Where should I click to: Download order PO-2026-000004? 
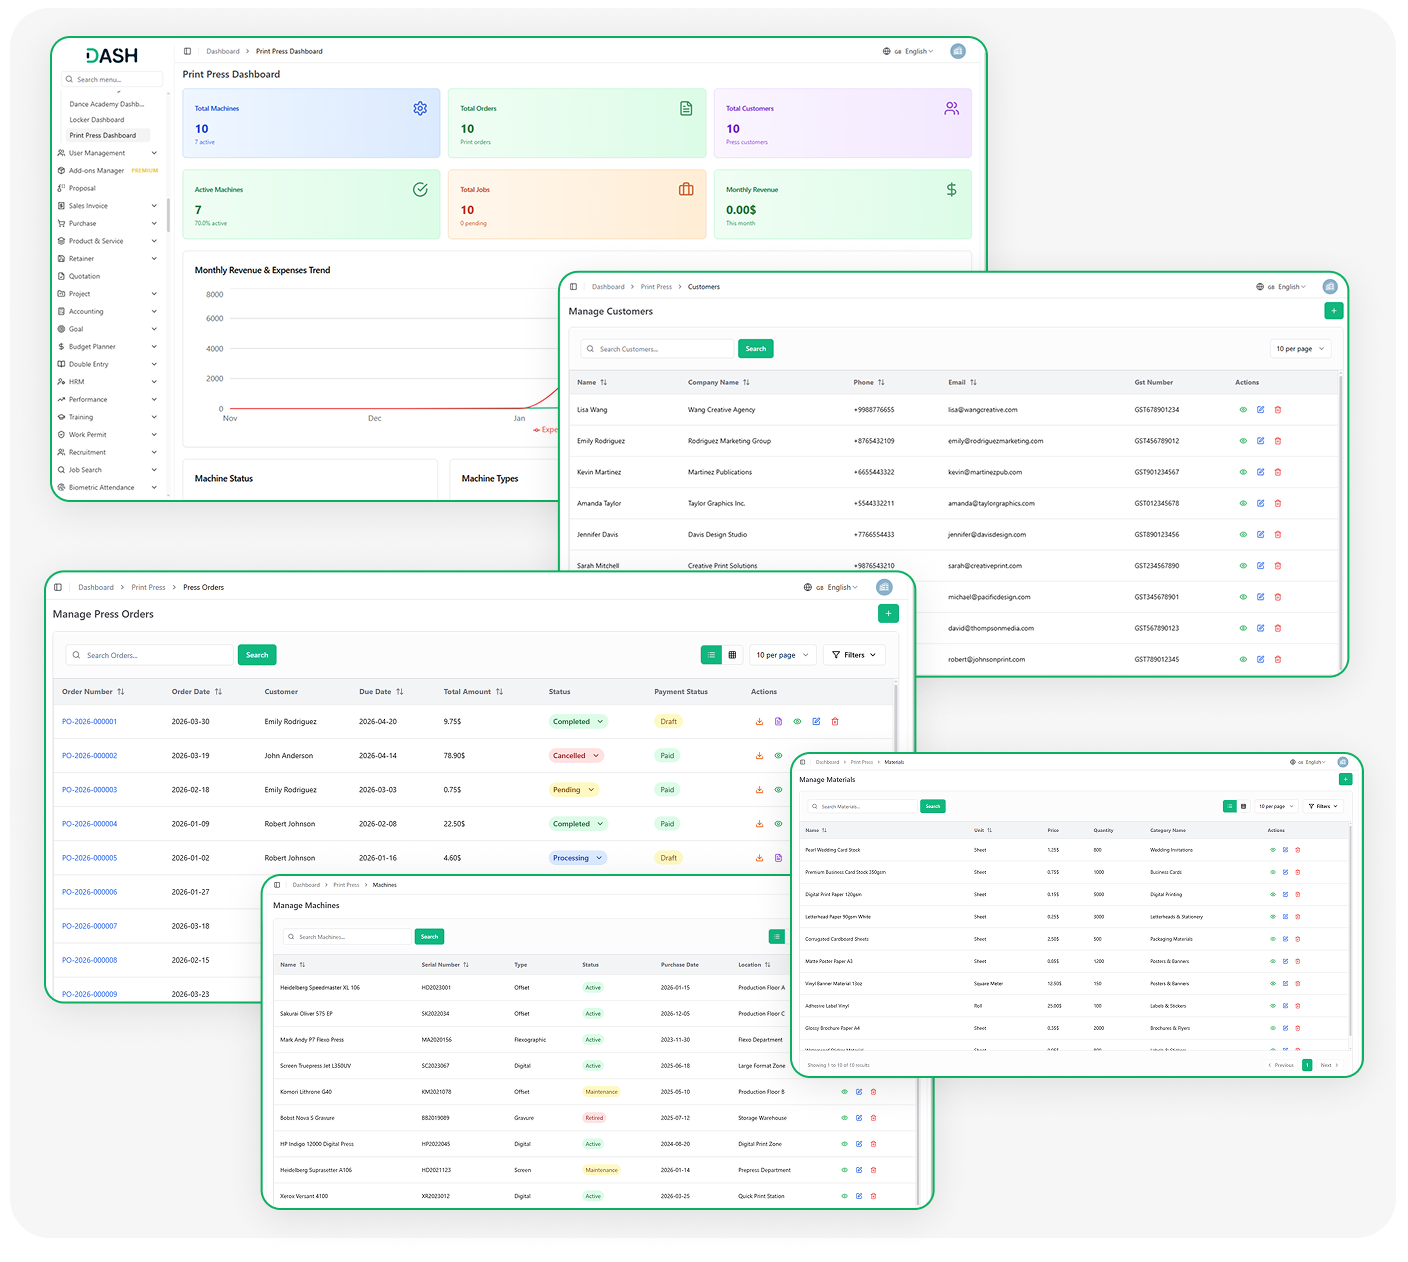[x=759, y=824]
